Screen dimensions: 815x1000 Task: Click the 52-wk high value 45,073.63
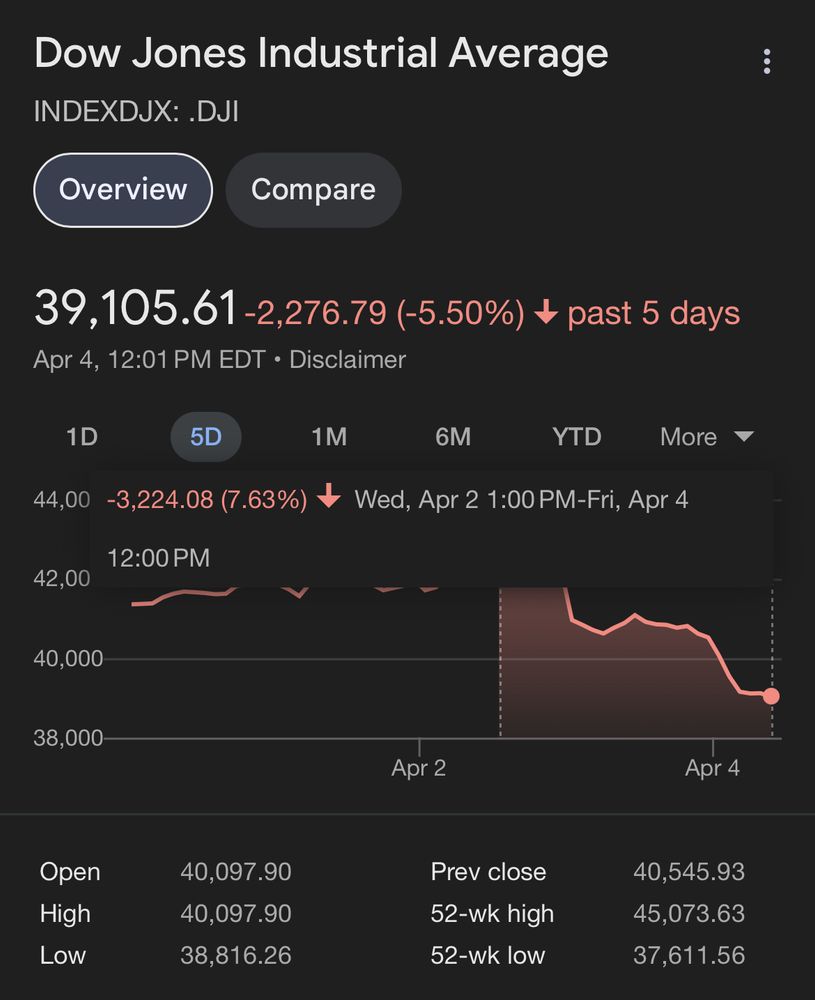[x=688, y=914]
